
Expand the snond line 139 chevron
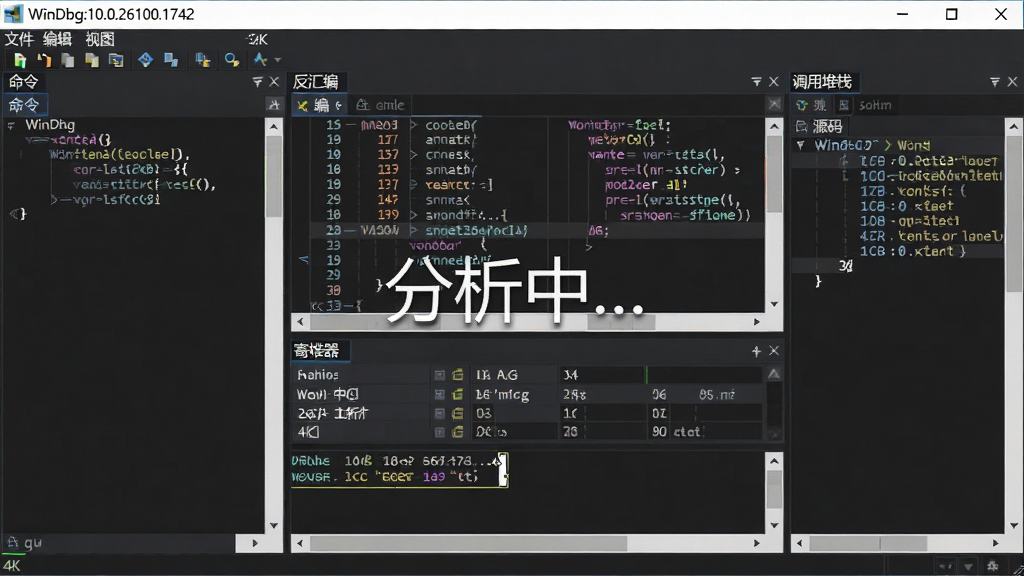pos(414,215)
